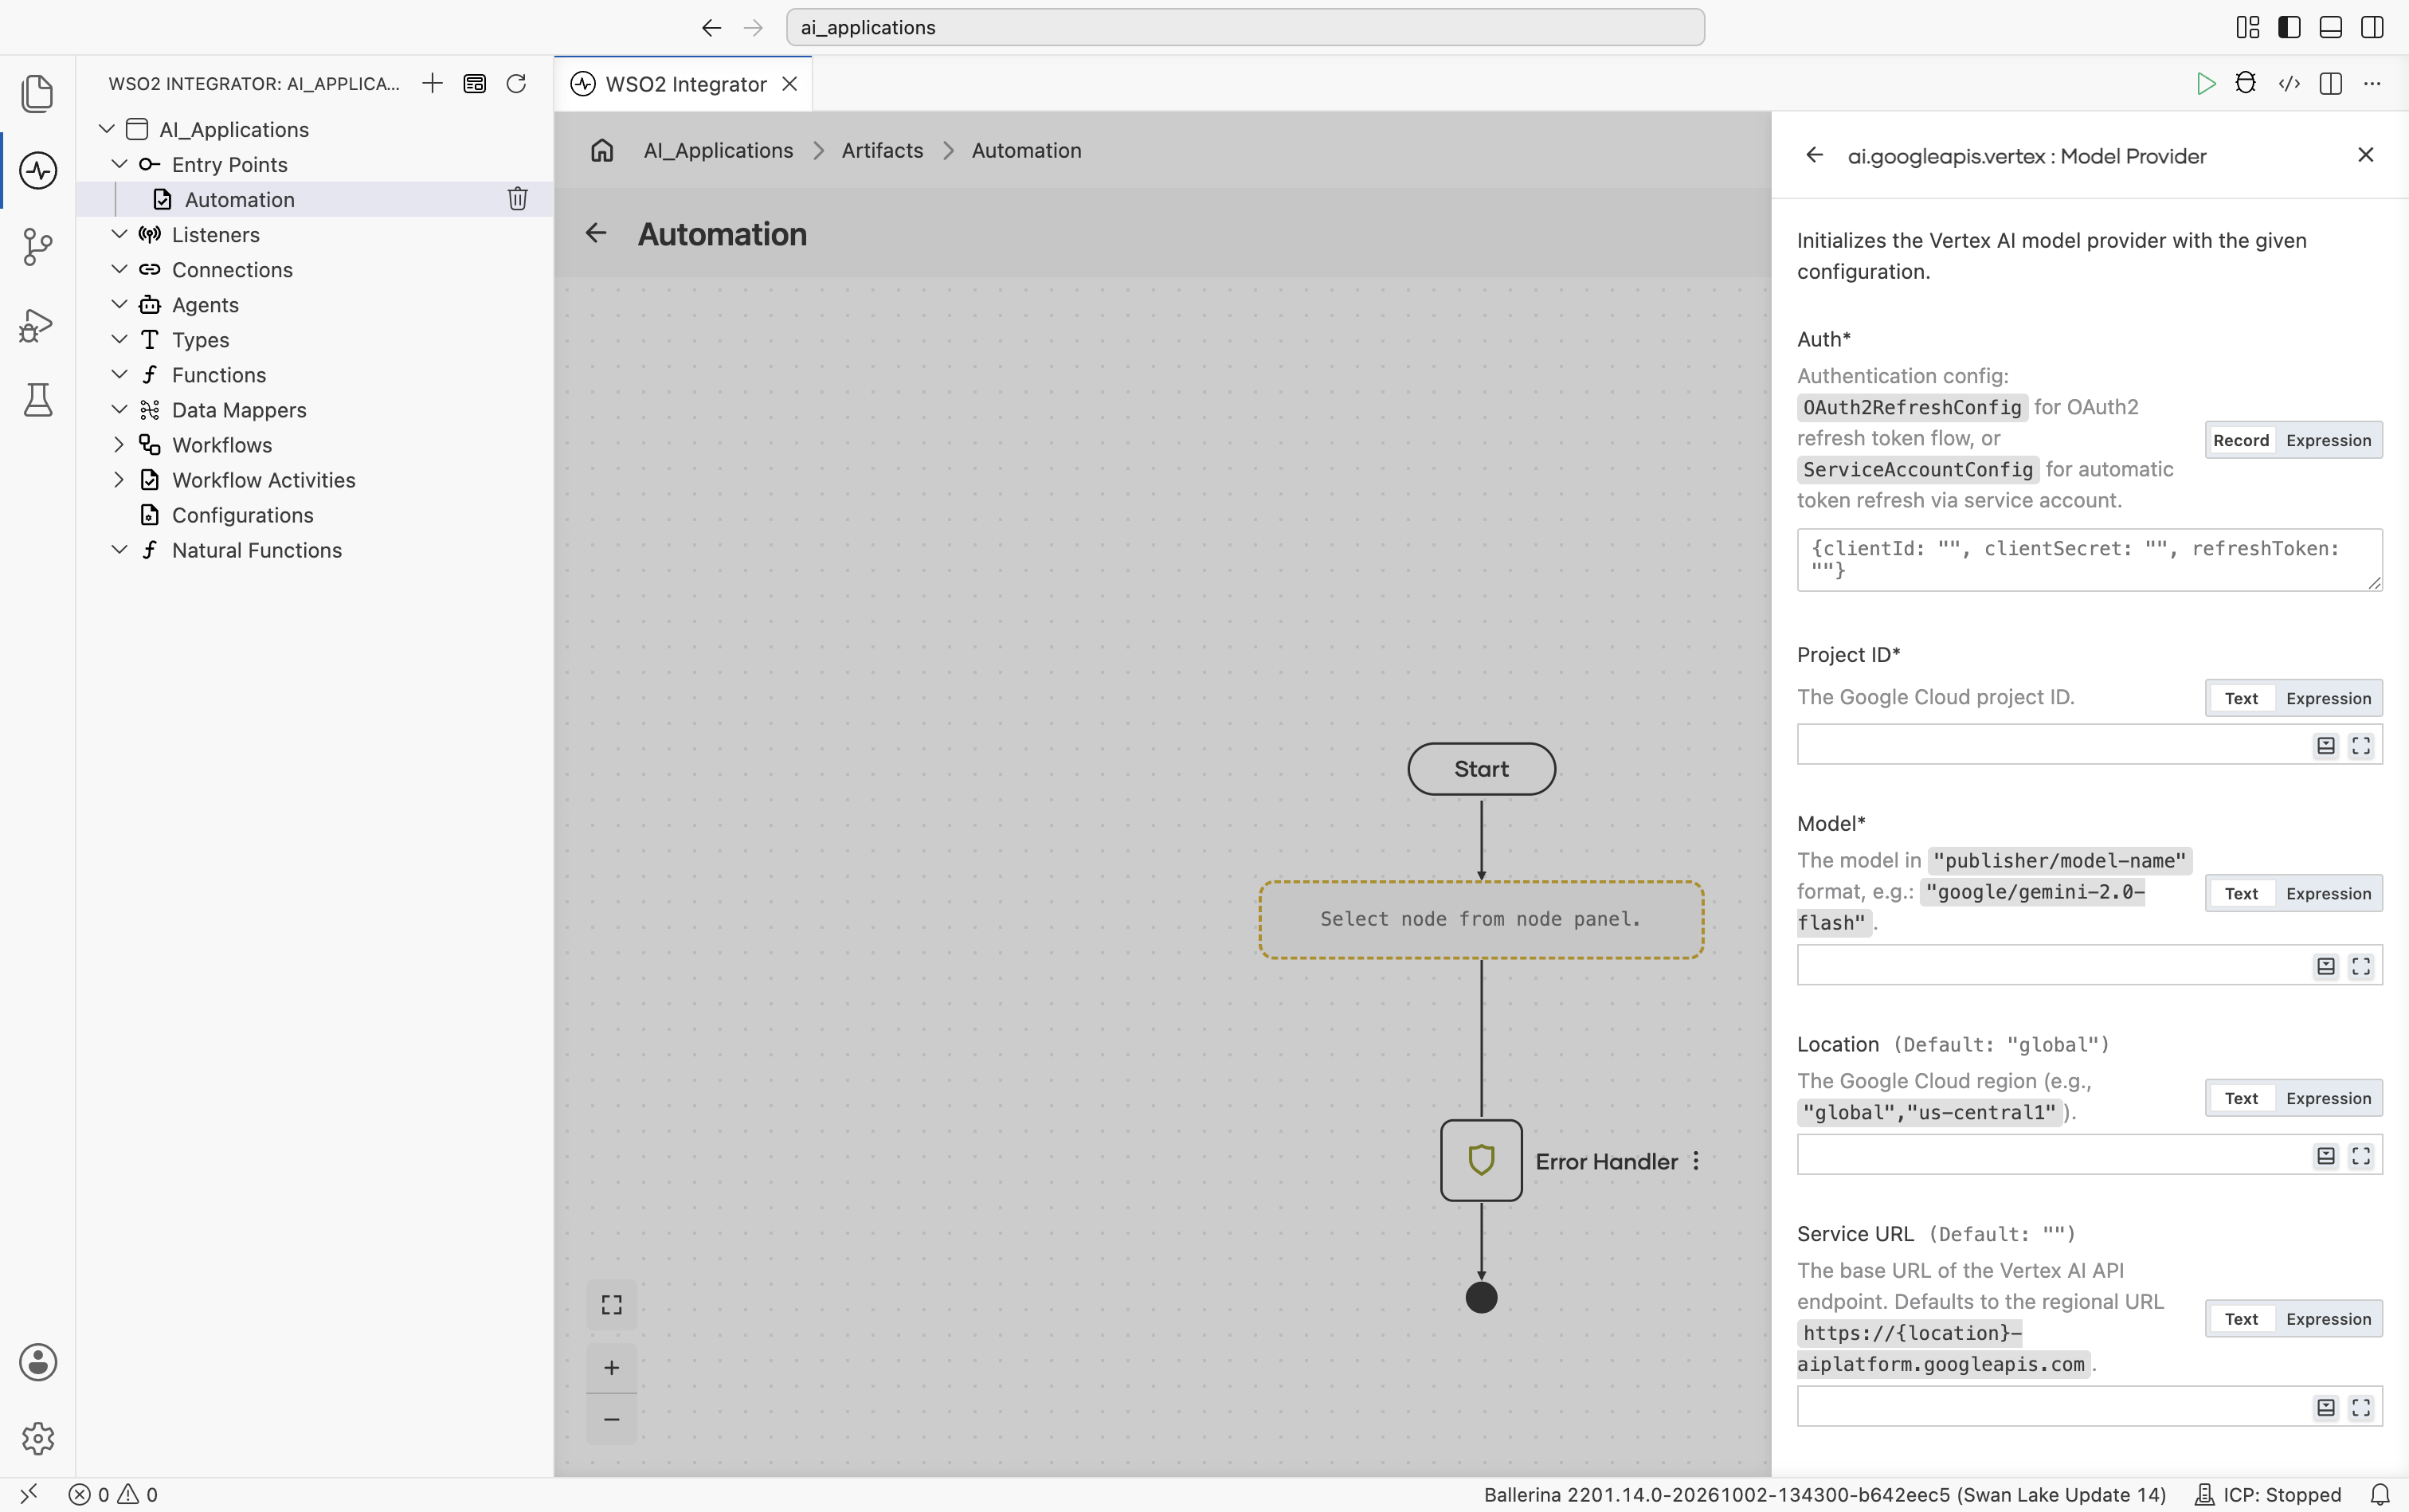Set Service URL field to Text mode

tap(2240, 1318)
